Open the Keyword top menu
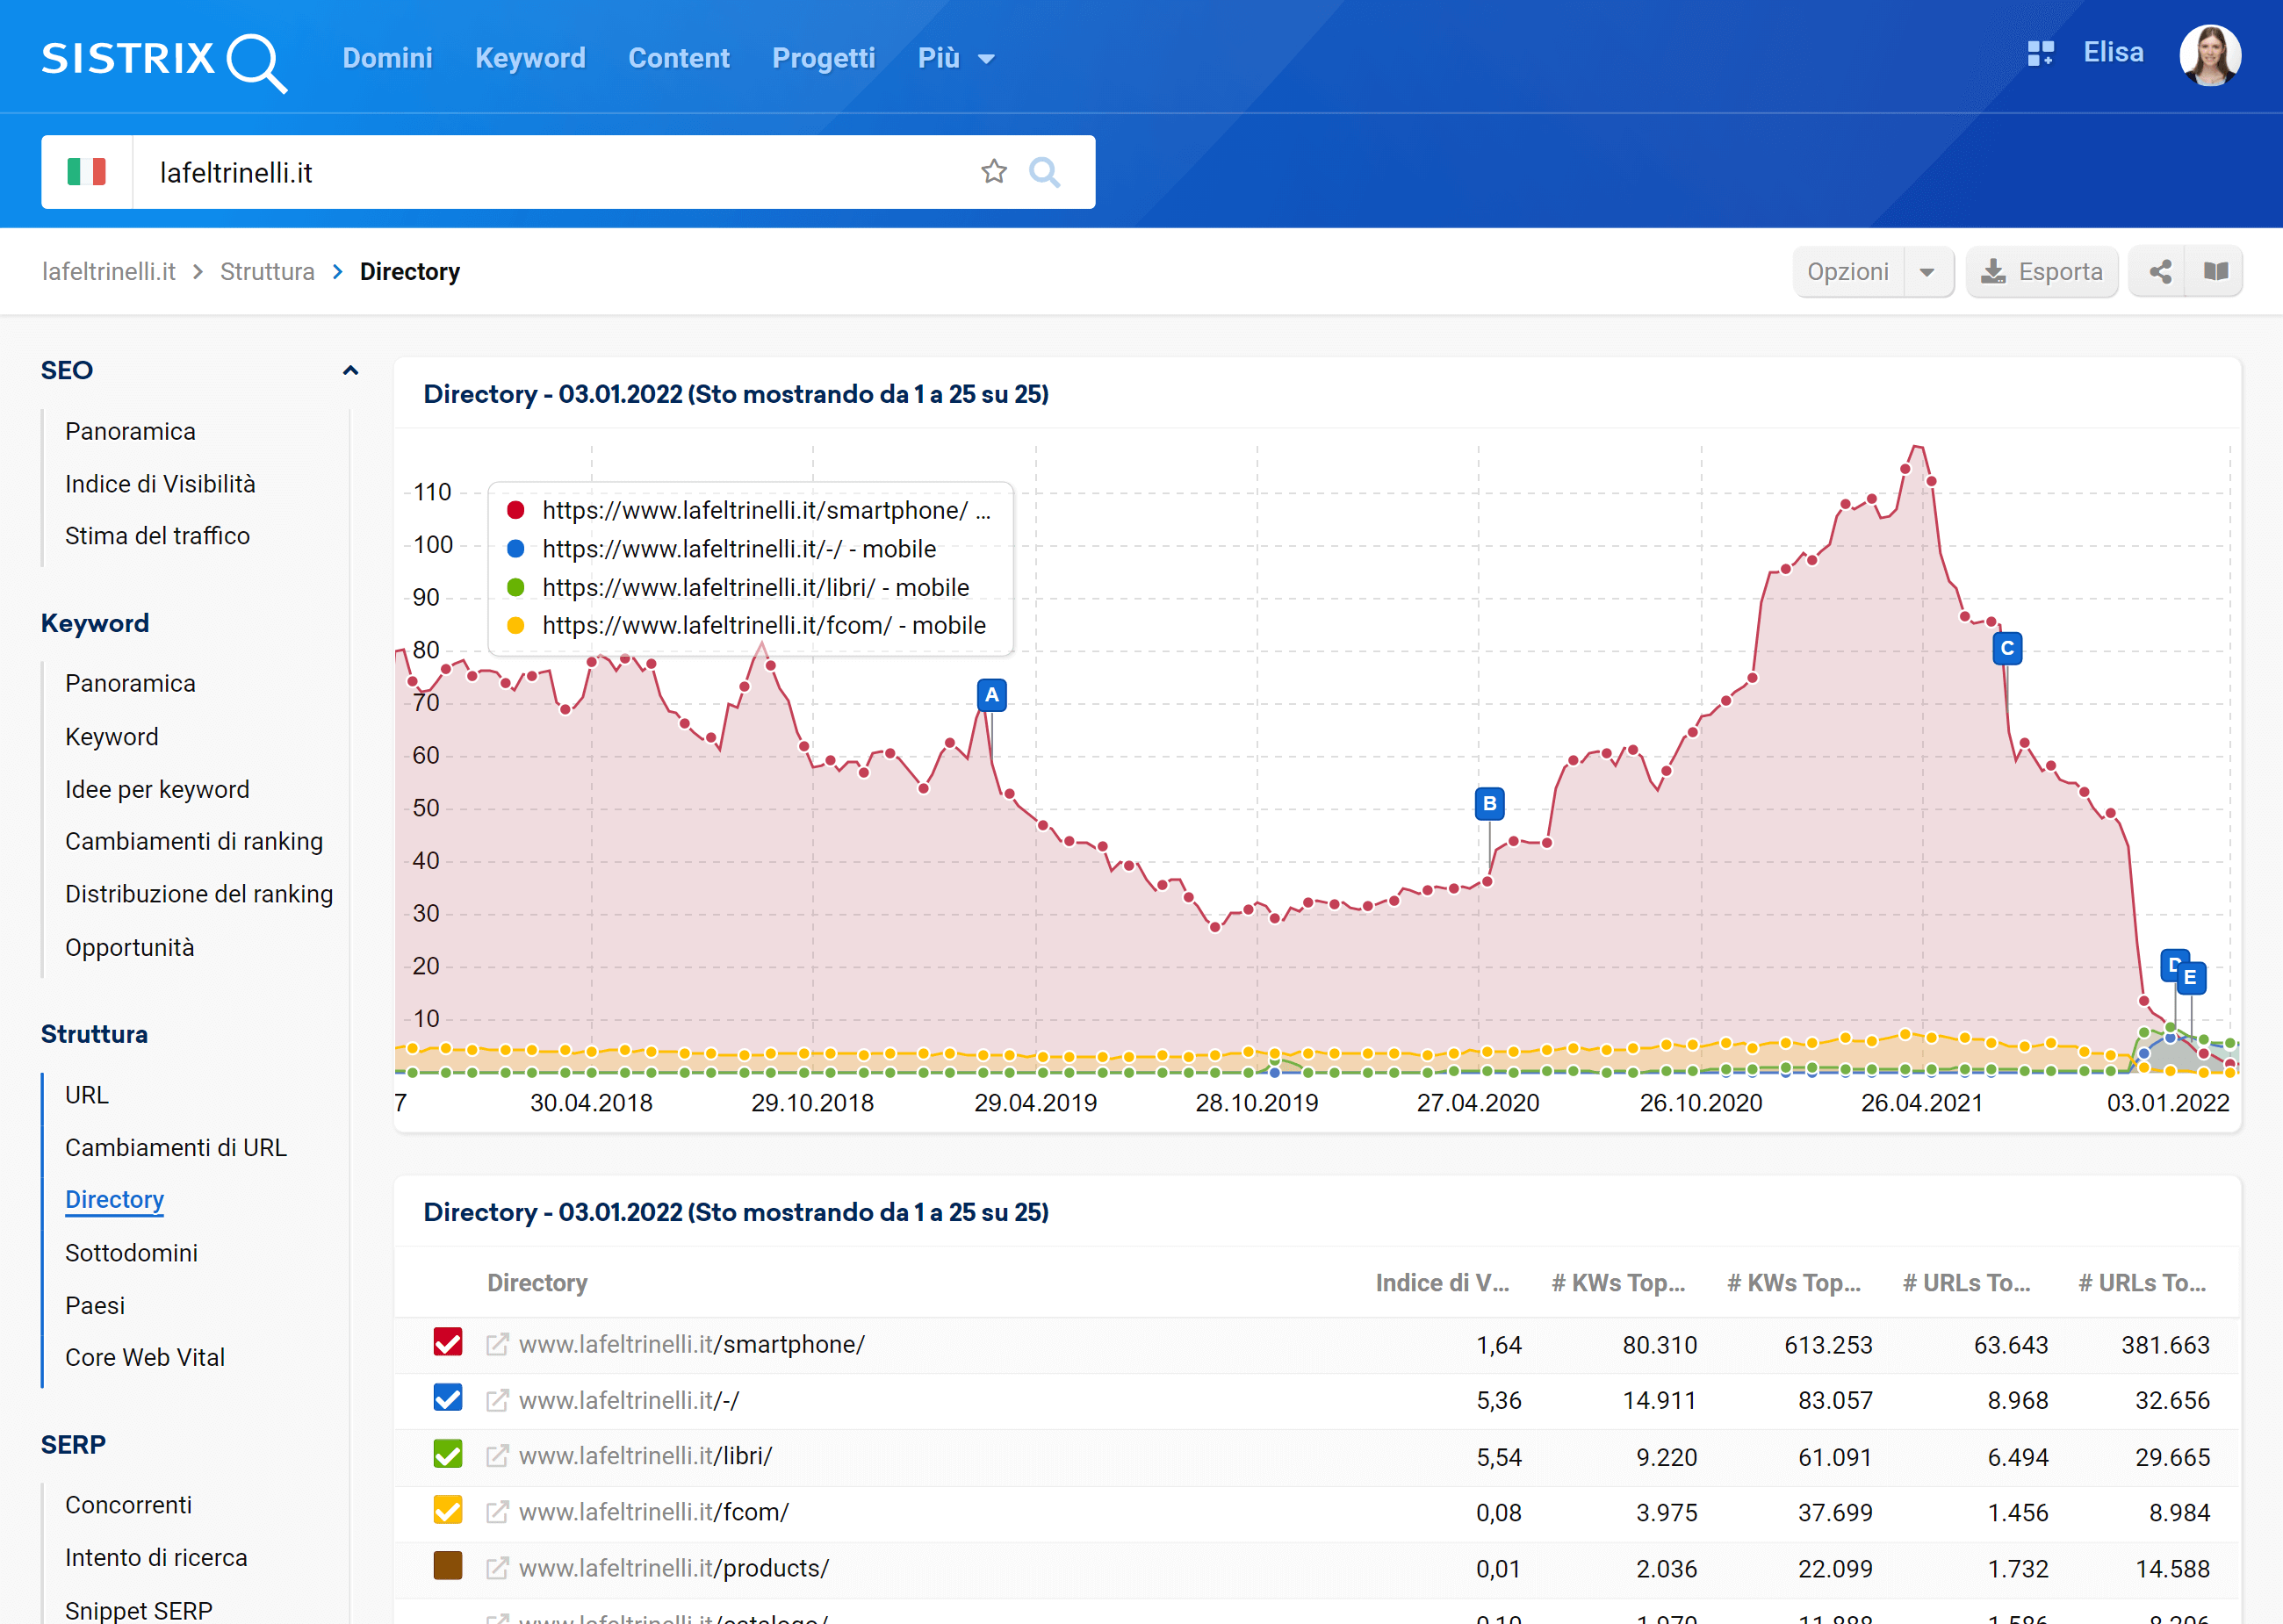Viewport: 2283px width, 1624px height. (530, 58)
